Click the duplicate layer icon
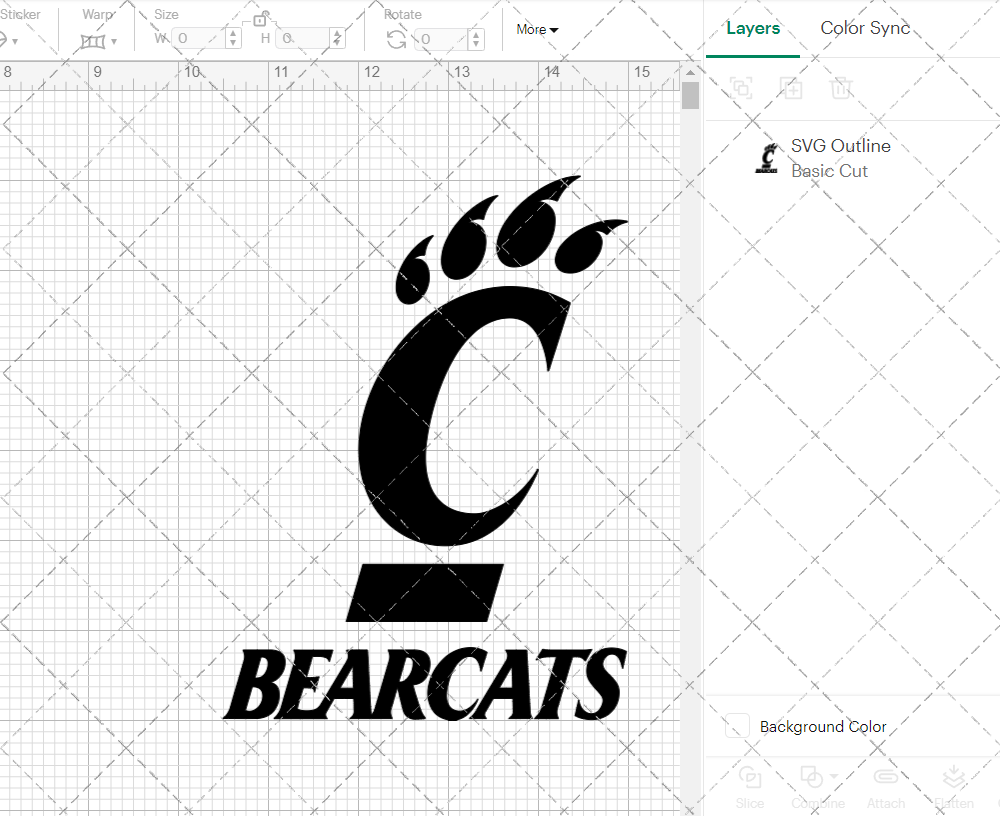 [x=792, y=88]
